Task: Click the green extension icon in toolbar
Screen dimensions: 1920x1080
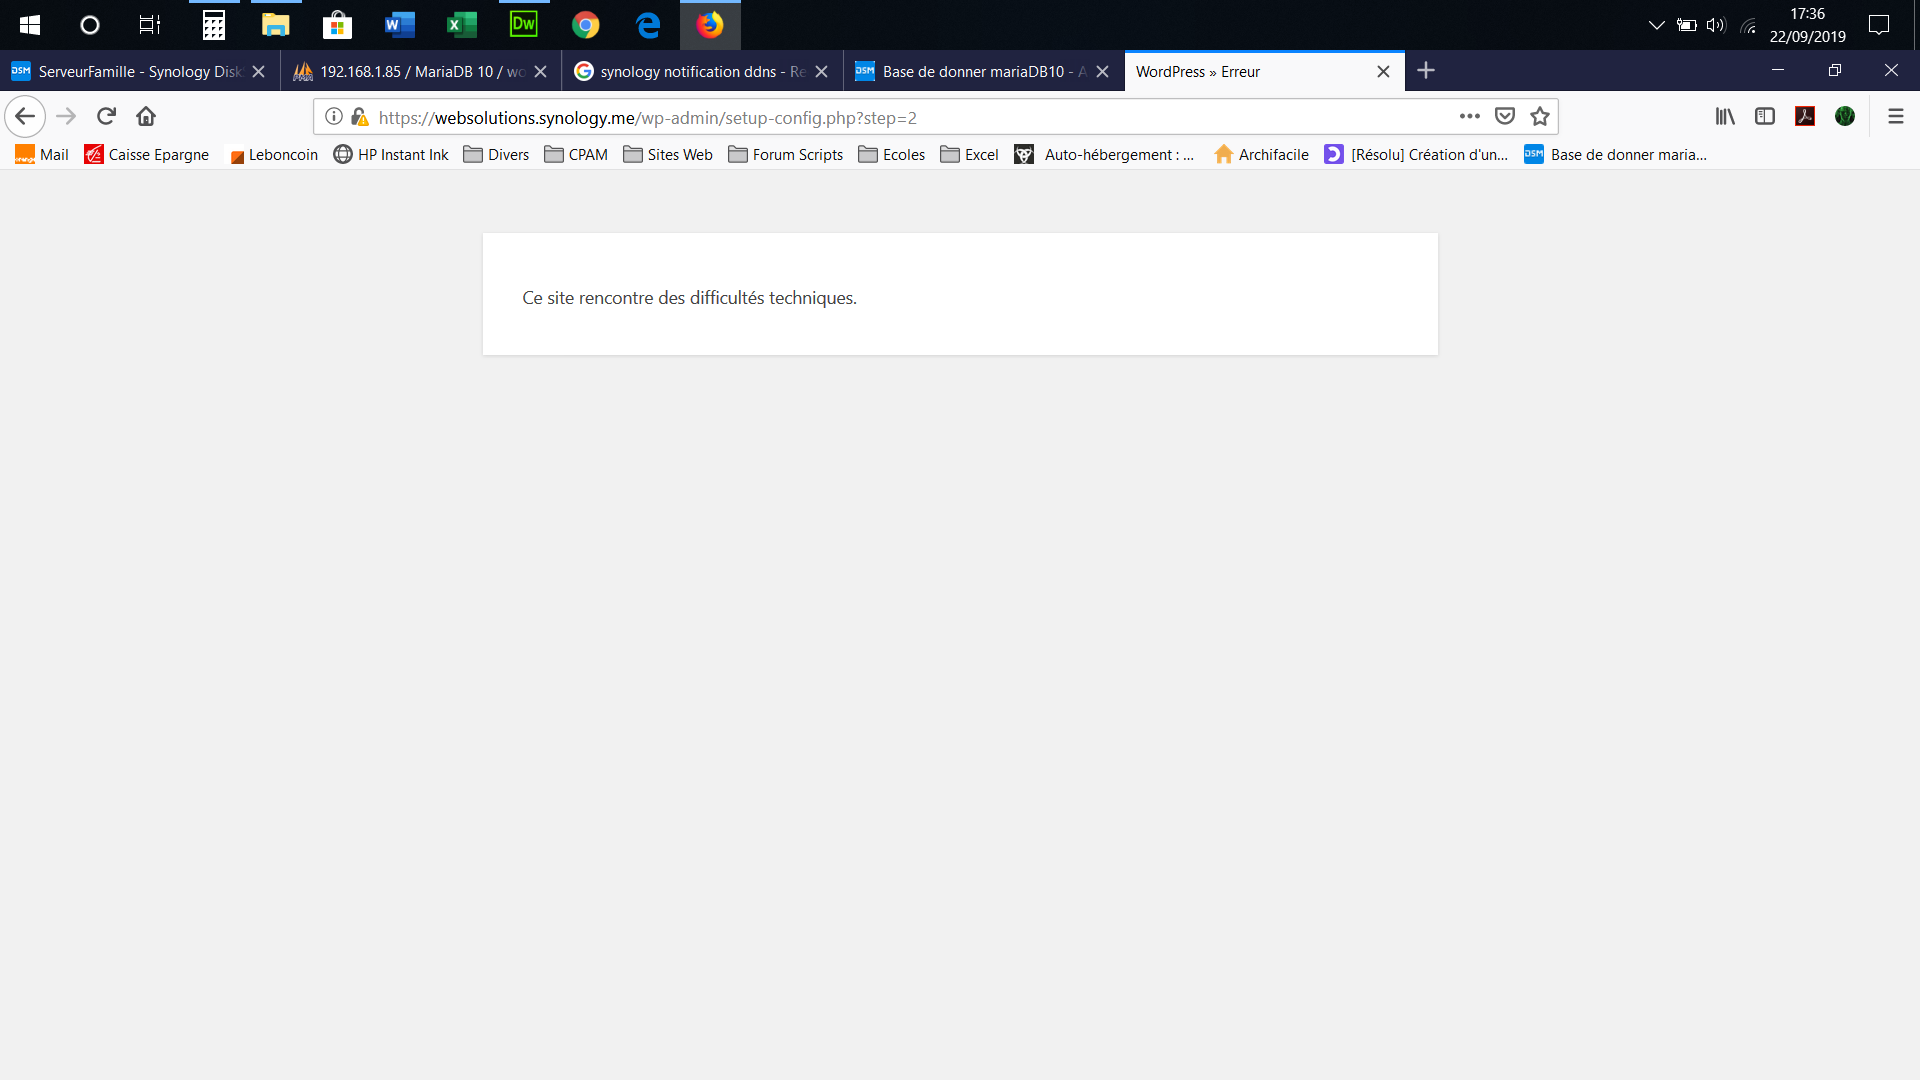Action: click(1845, 117)
